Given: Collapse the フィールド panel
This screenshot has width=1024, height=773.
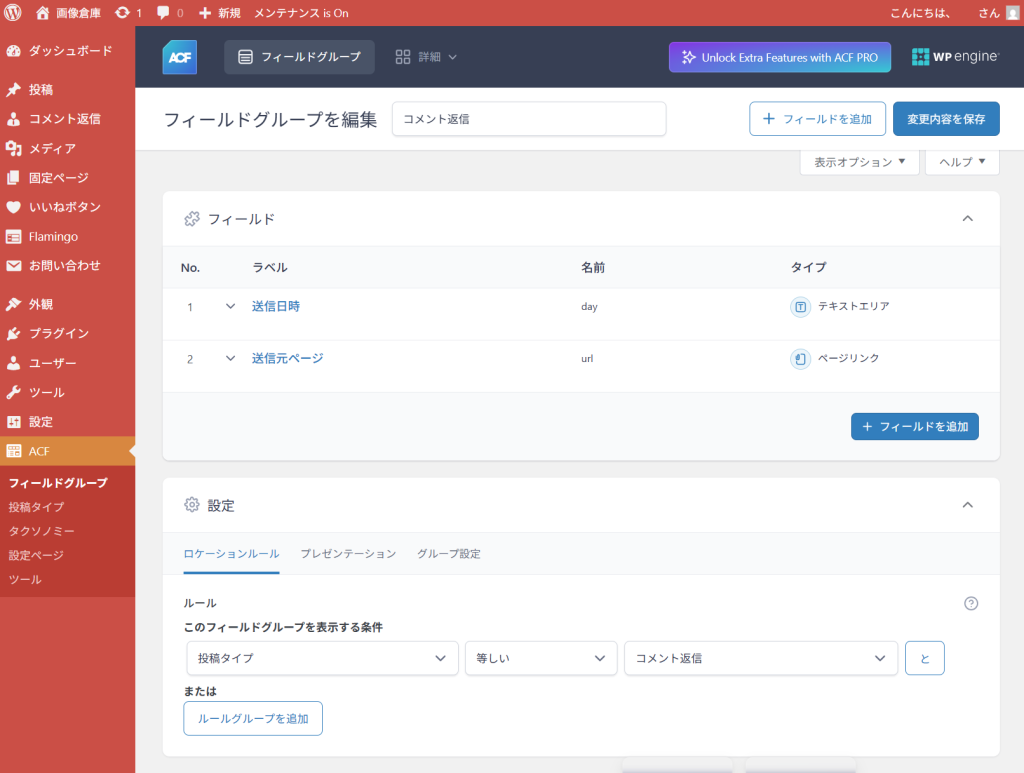Looking at the screenshot, I should coord(967,219).
